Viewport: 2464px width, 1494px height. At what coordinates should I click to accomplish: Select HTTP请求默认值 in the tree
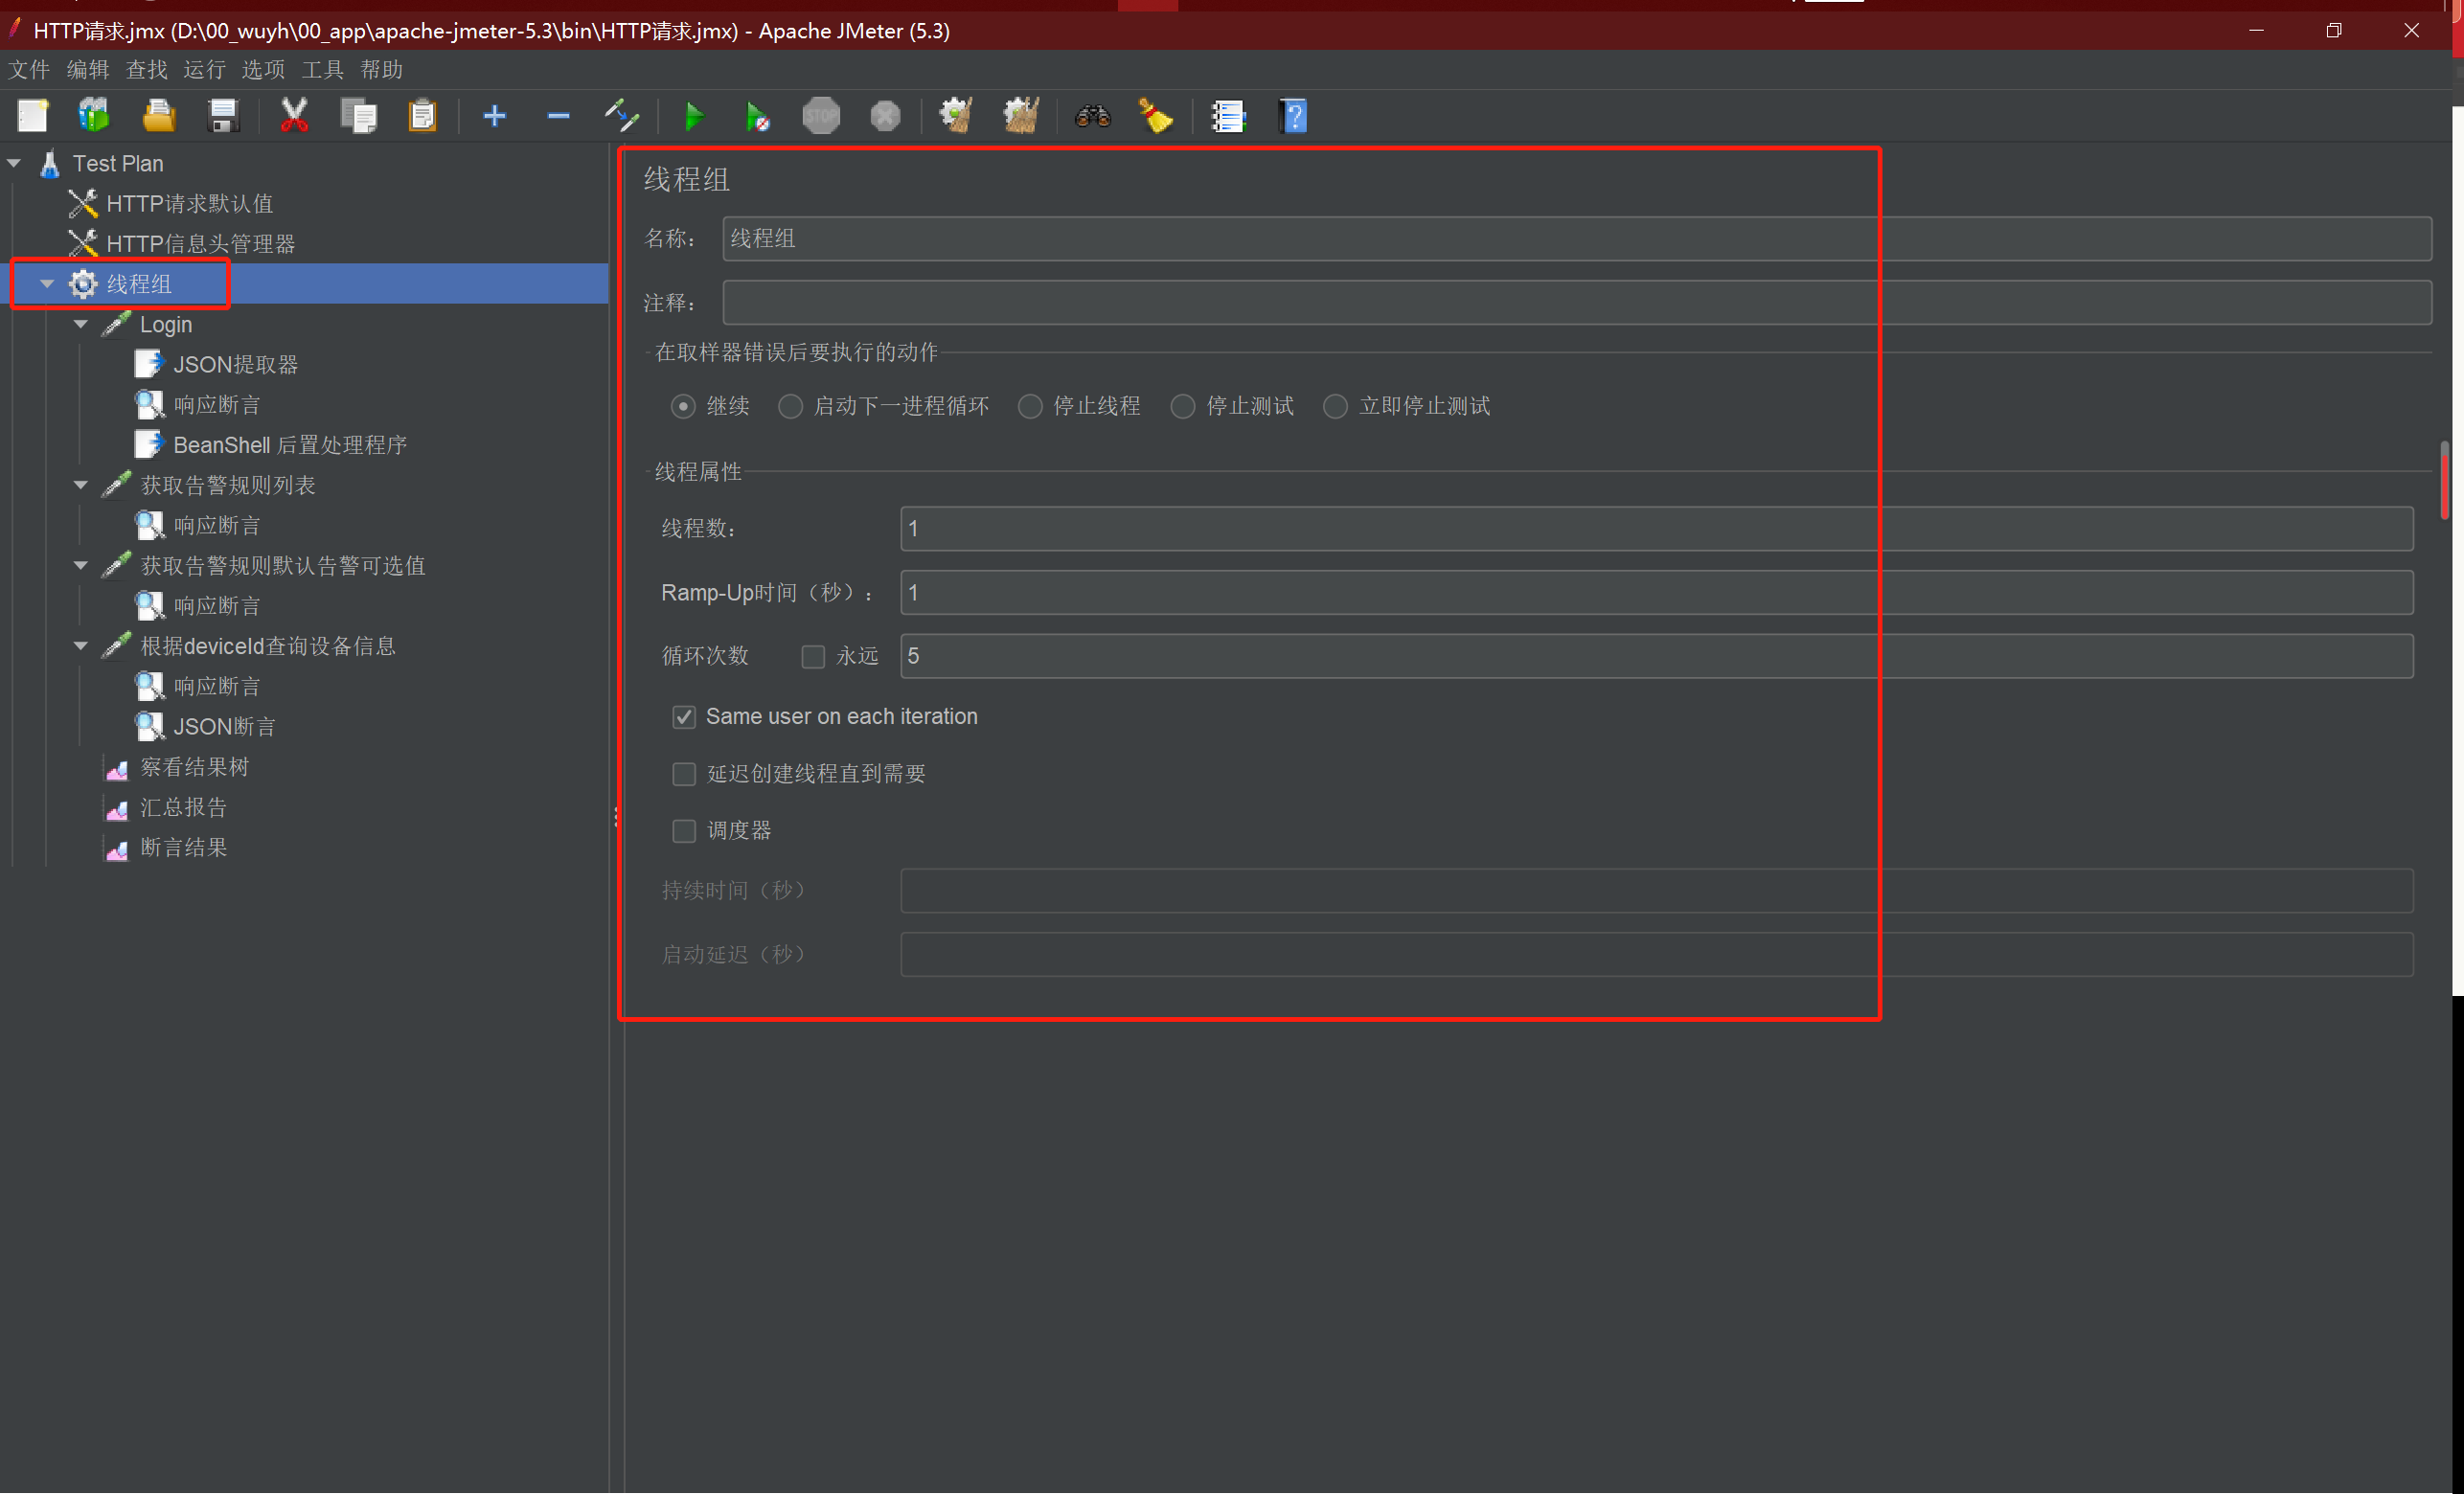click(x=189, y=204)
